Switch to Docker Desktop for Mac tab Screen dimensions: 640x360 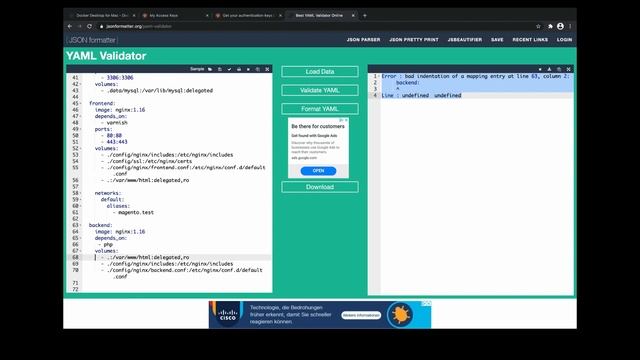(x=102, y=16)
